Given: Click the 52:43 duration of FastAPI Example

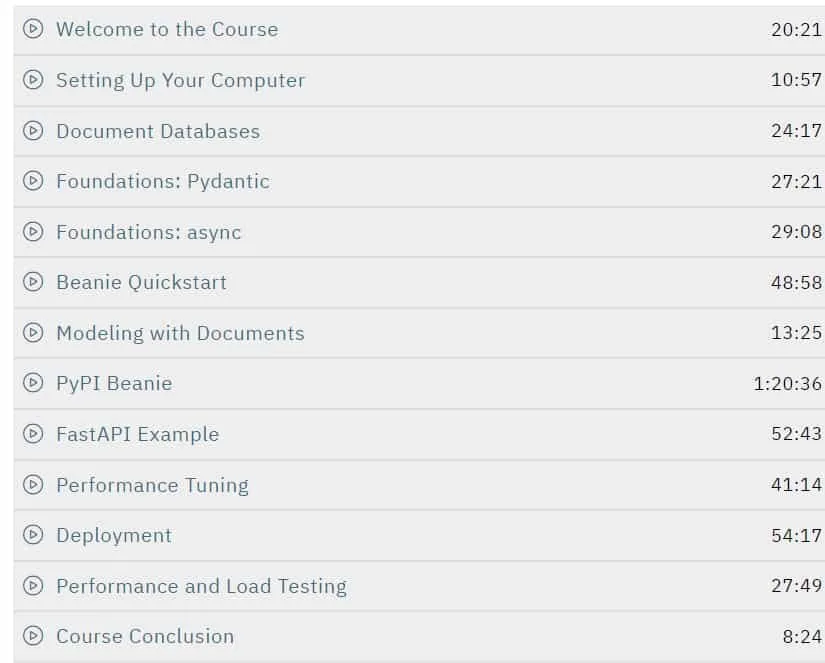Looking at the screenshot, I should pos(797,434).
